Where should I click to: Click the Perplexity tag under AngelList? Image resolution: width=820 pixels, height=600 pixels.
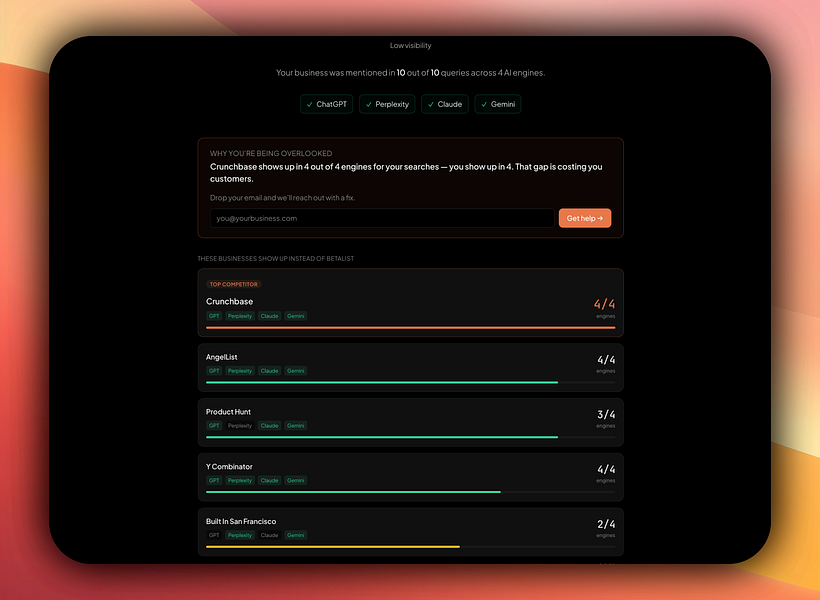click(240, 371)
